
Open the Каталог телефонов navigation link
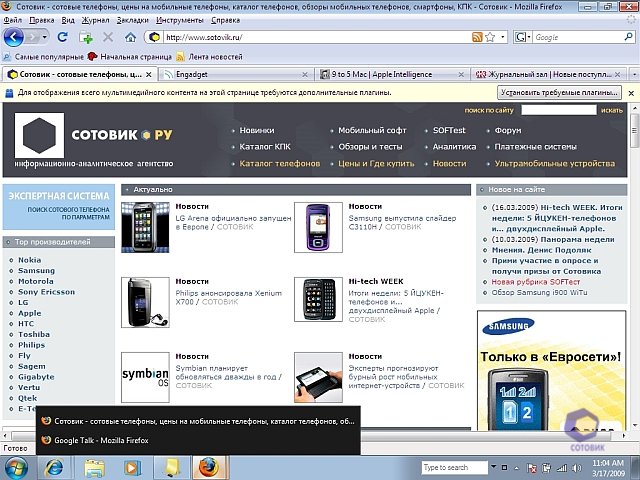pyautogui.click(x=279, y=163)
